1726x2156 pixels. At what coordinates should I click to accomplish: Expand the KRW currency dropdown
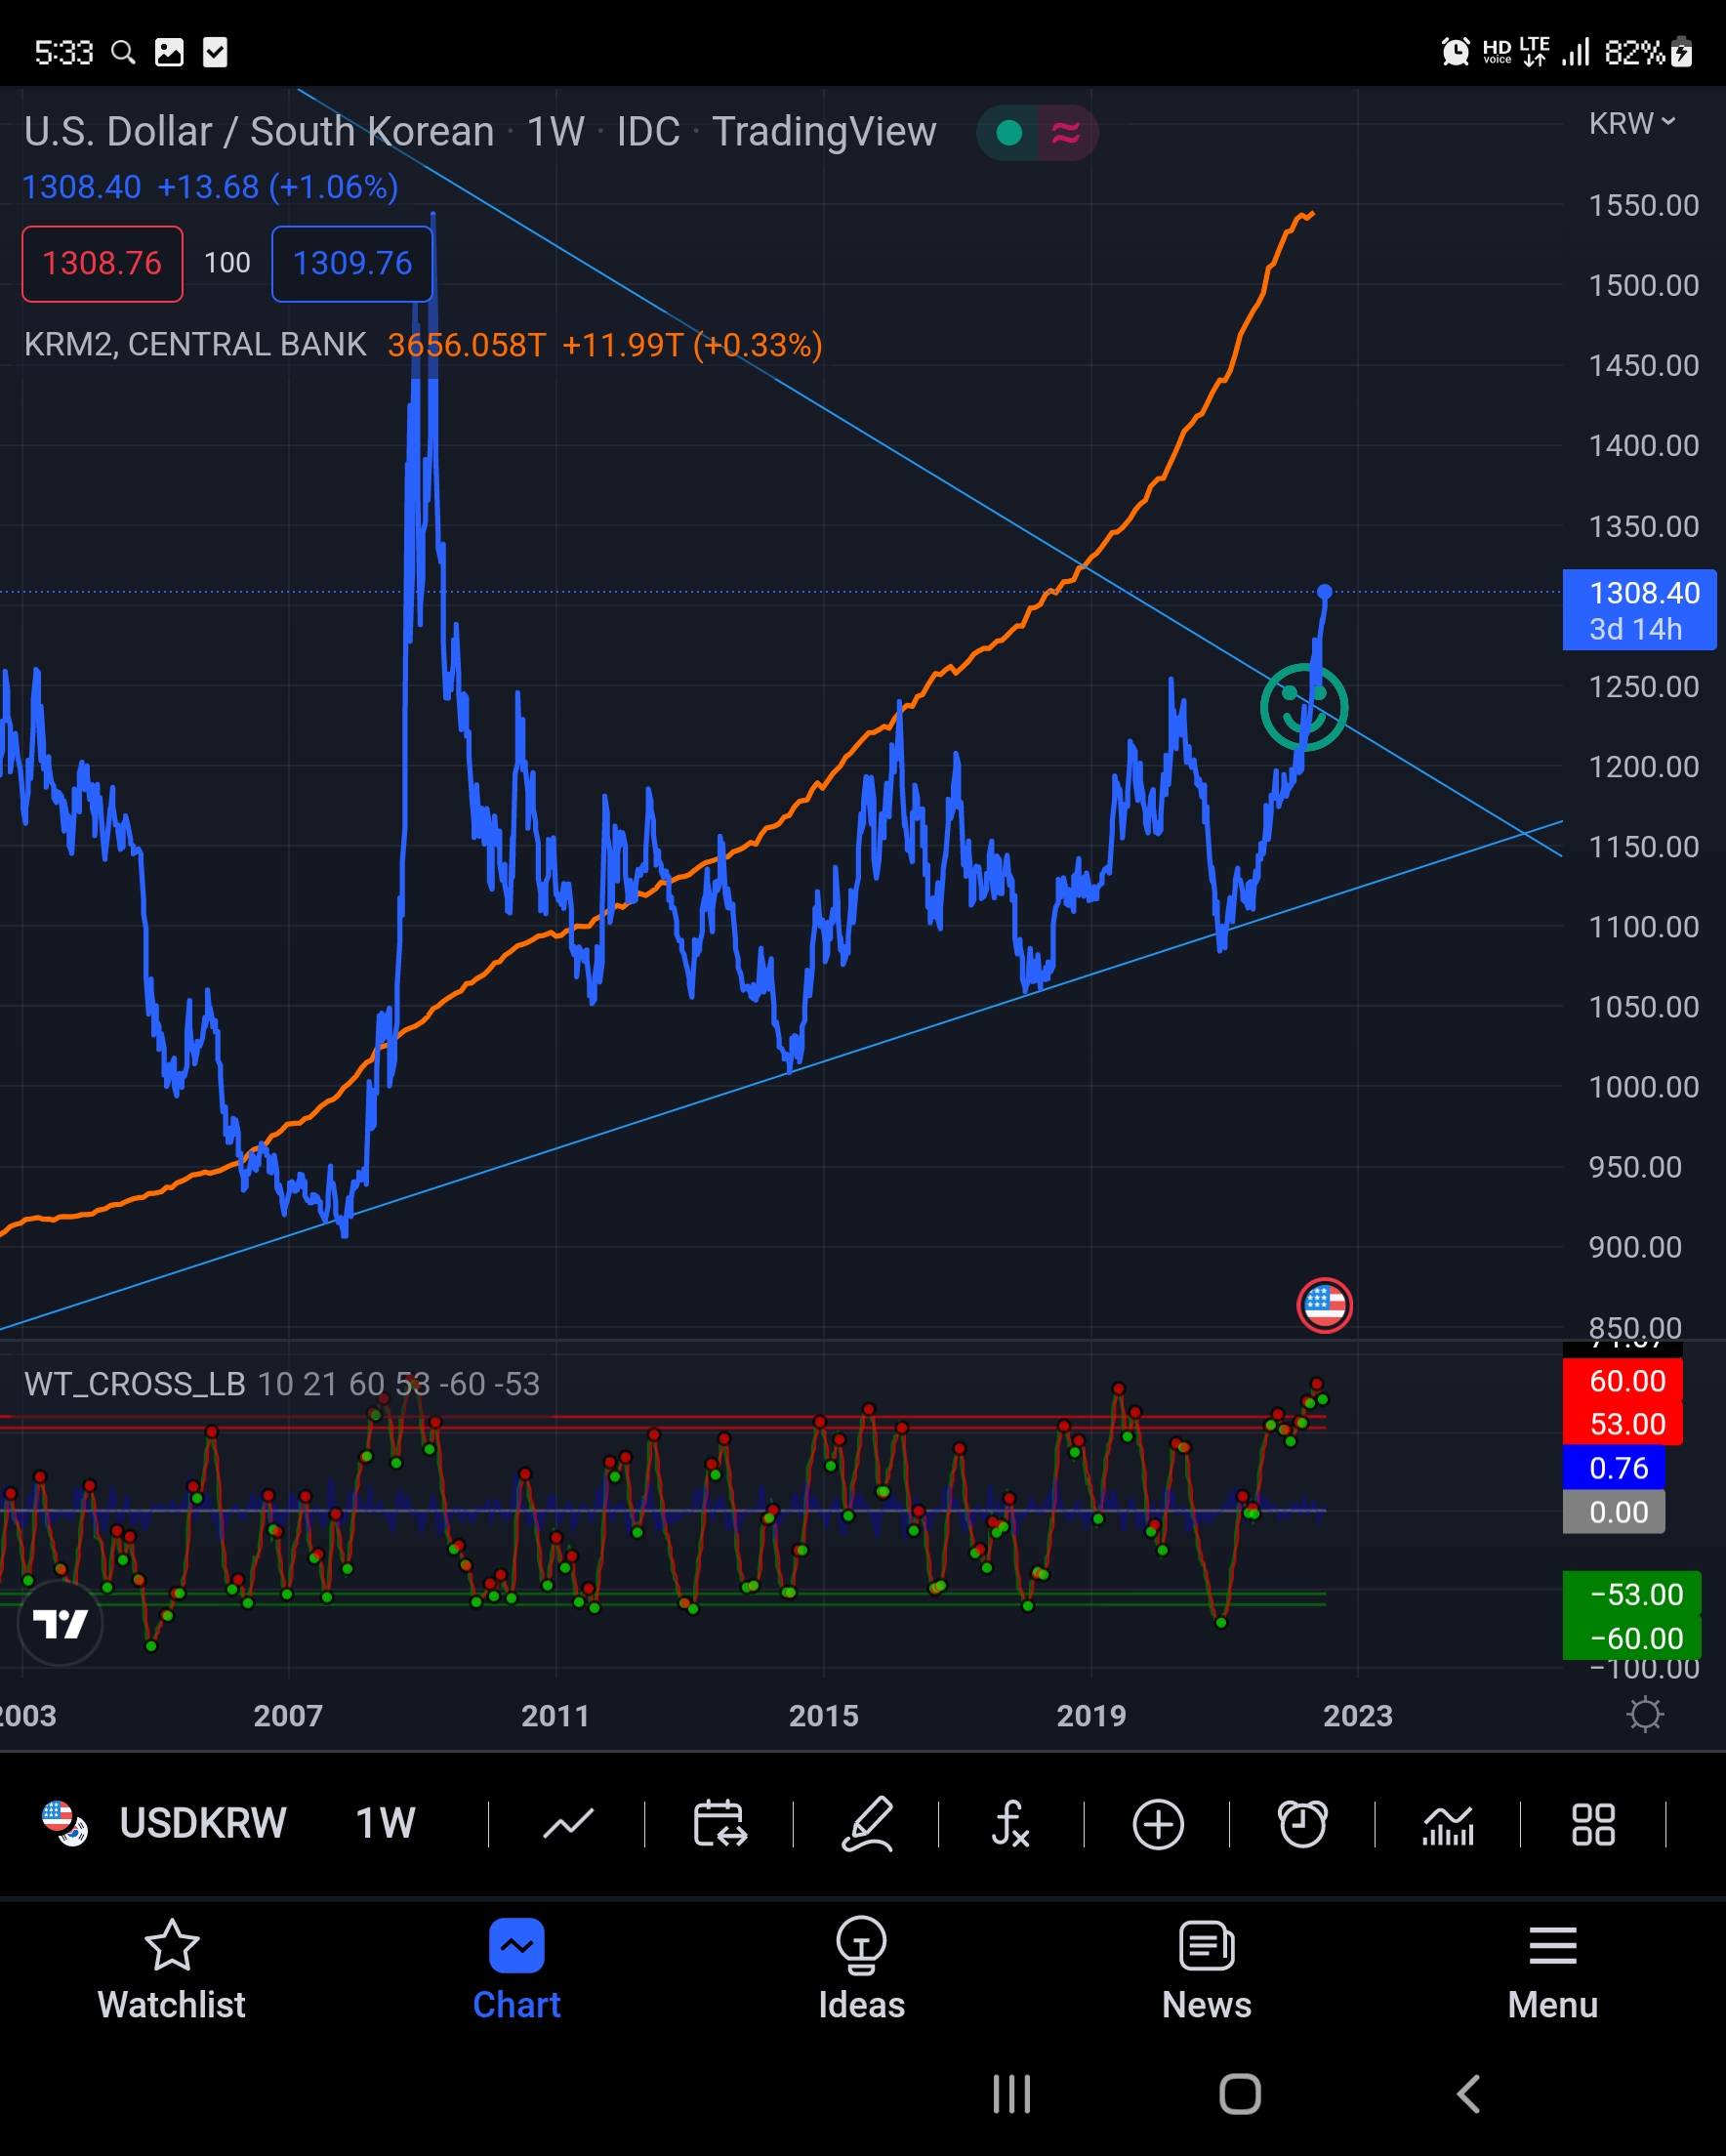tap(1631, 123)
